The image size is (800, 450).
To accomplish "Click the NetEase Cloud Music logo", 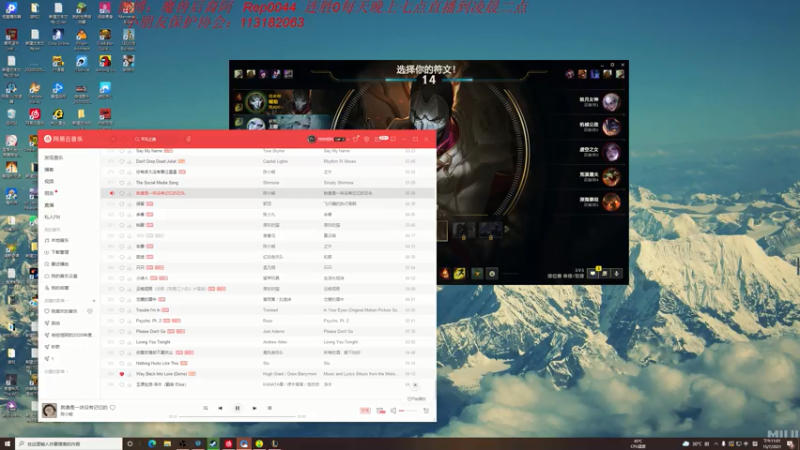I will 63,139.
